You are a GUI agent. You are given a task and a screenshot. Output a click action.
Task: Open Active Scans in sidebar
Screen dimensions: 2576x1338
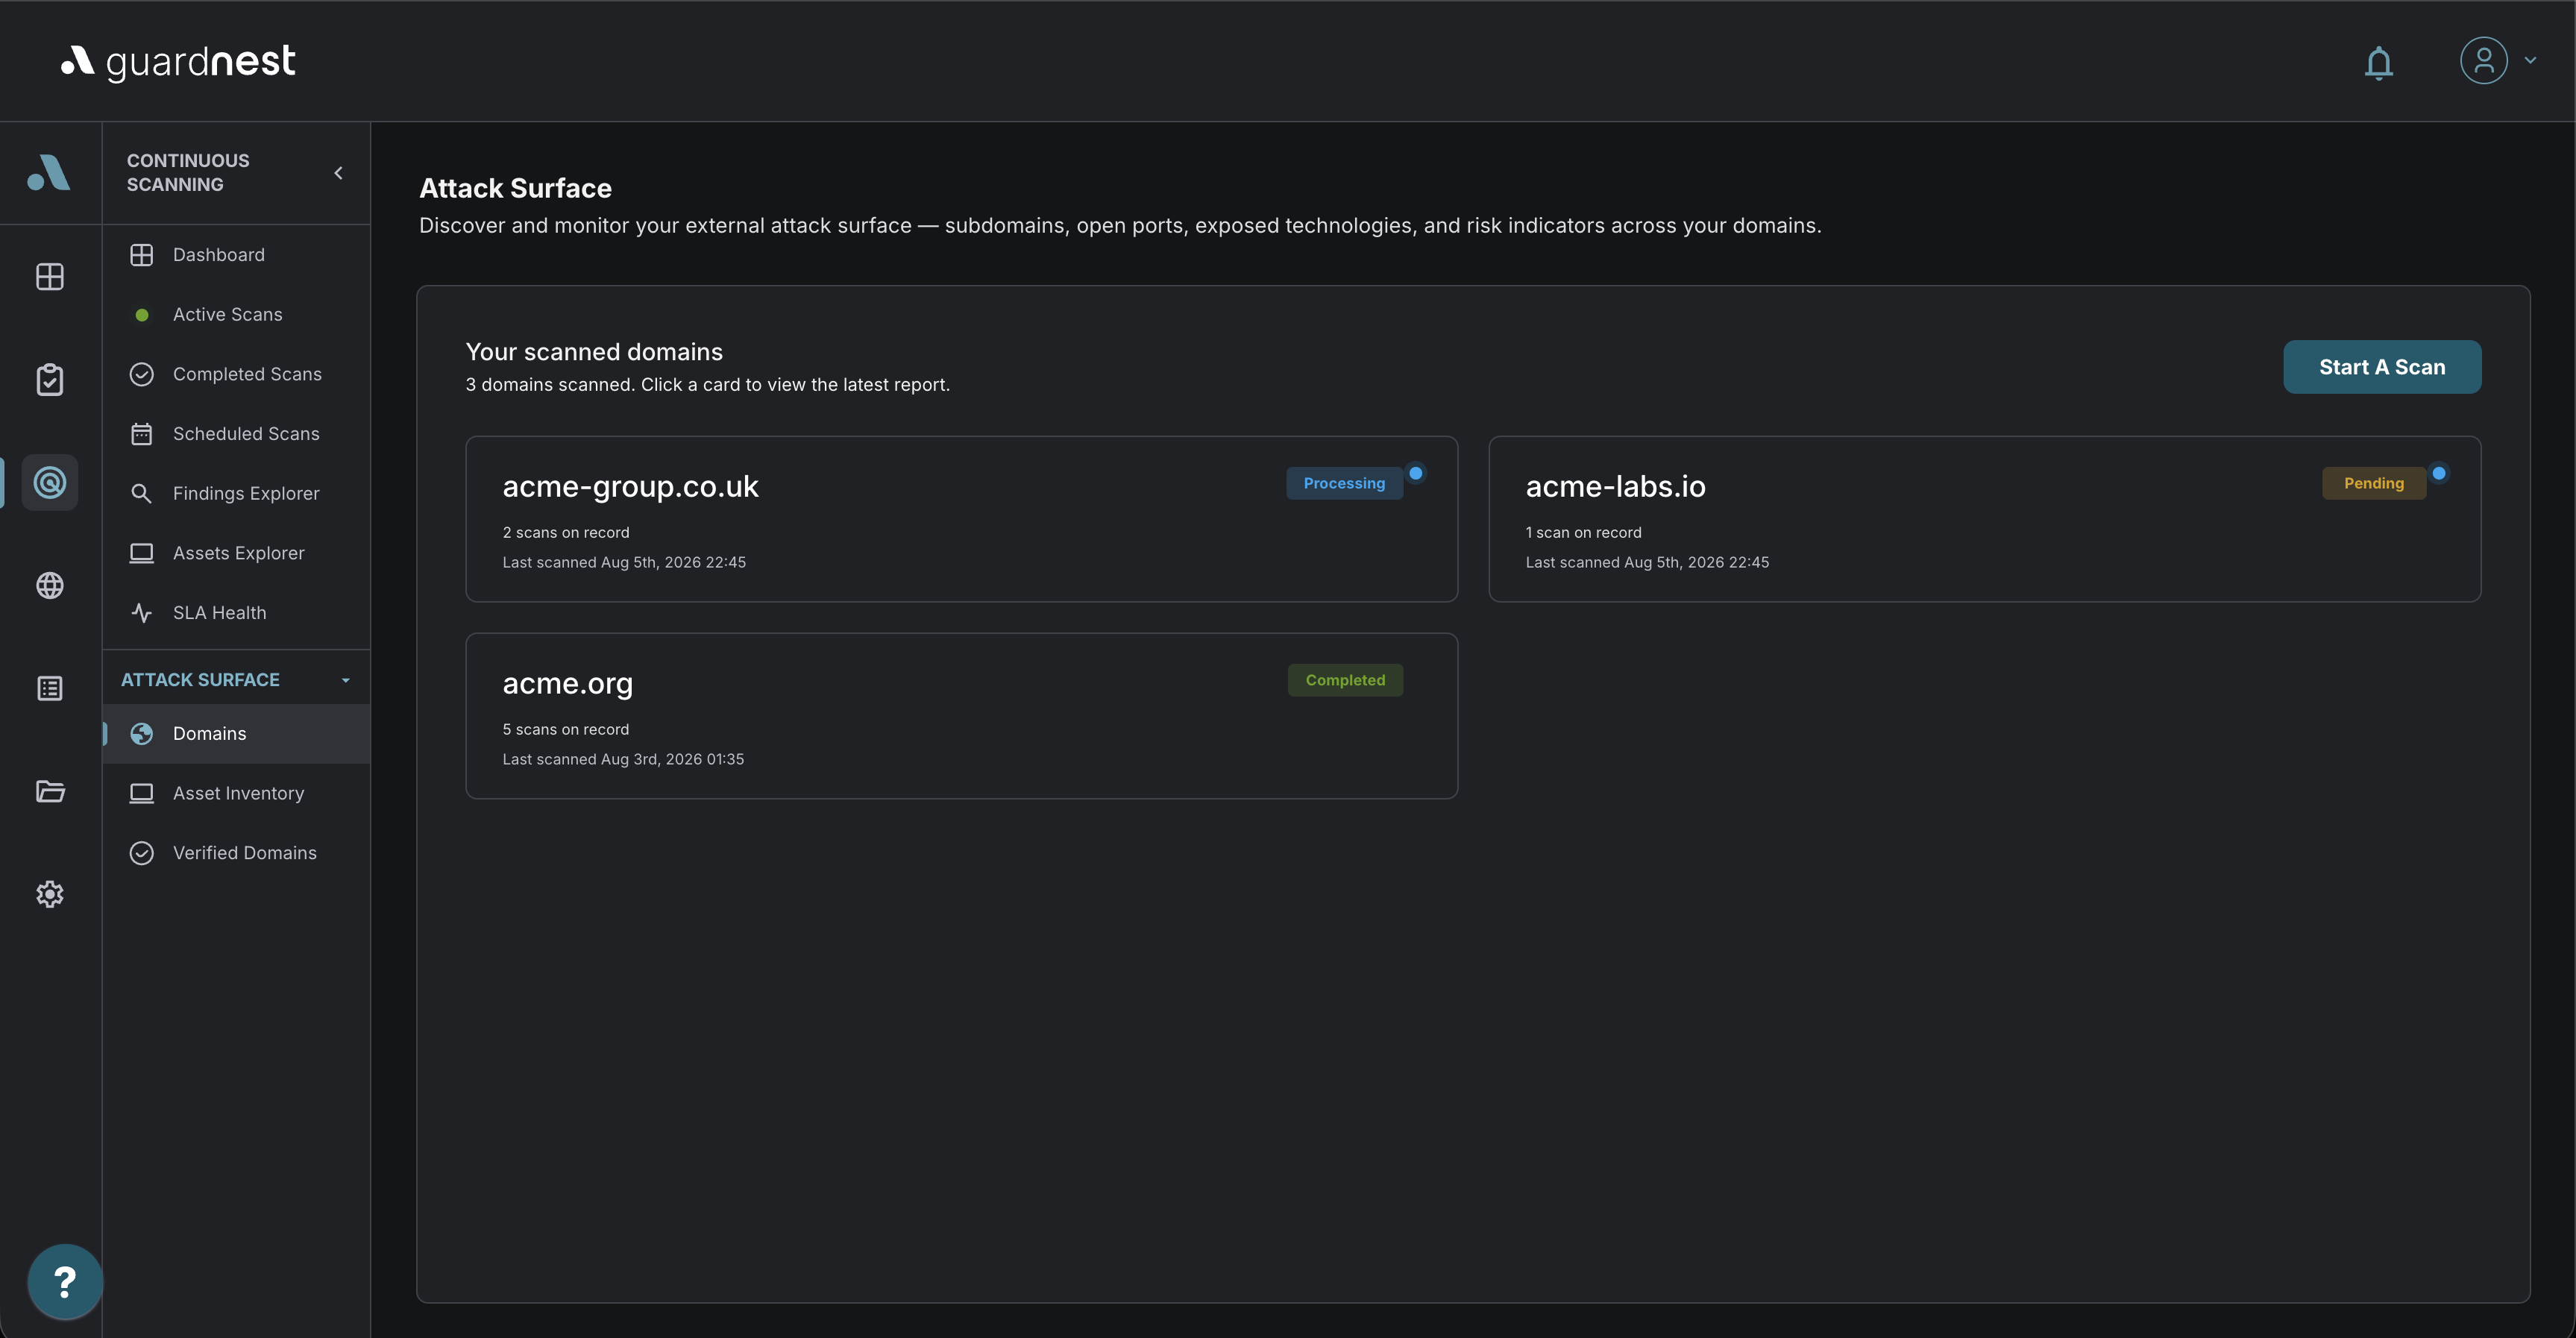coord(236,314)
